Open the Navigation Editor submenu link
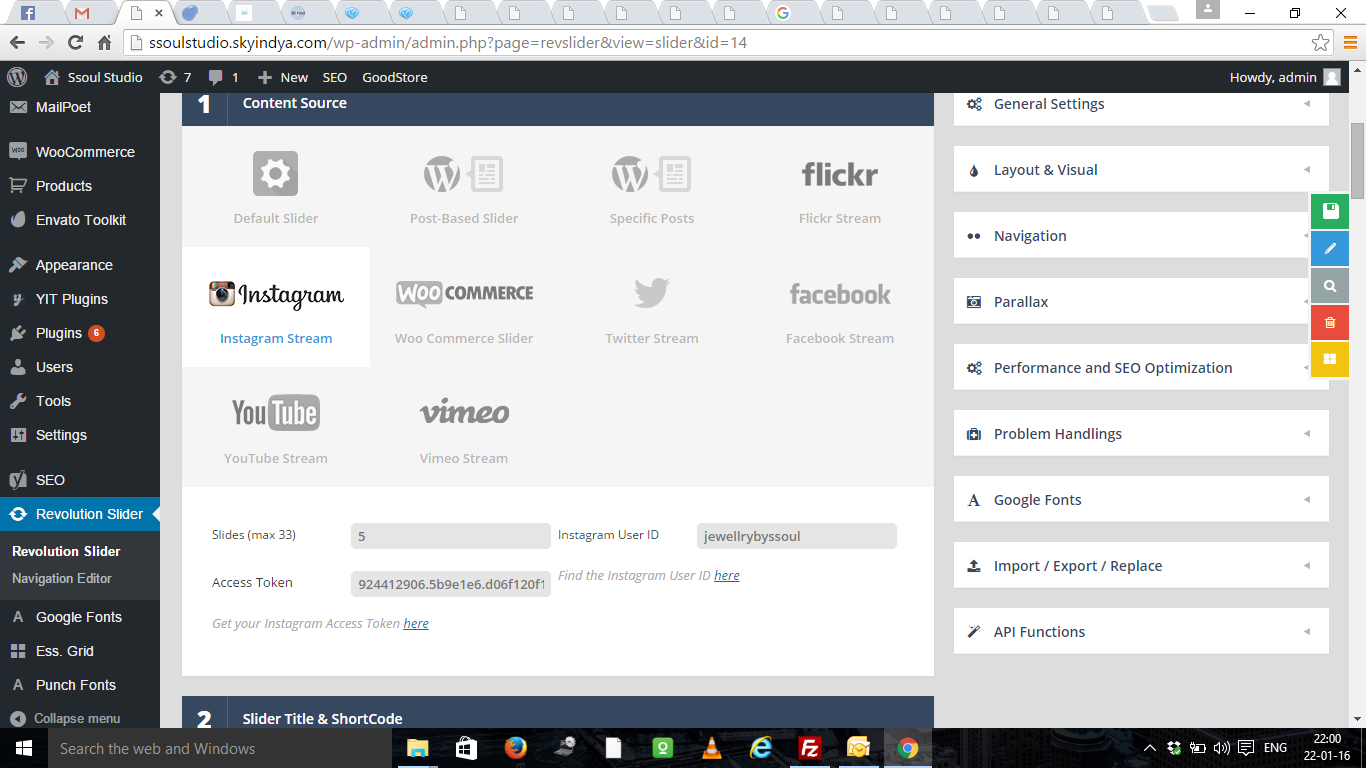Viewport: 1366px width, 768px height. point(62,578)
